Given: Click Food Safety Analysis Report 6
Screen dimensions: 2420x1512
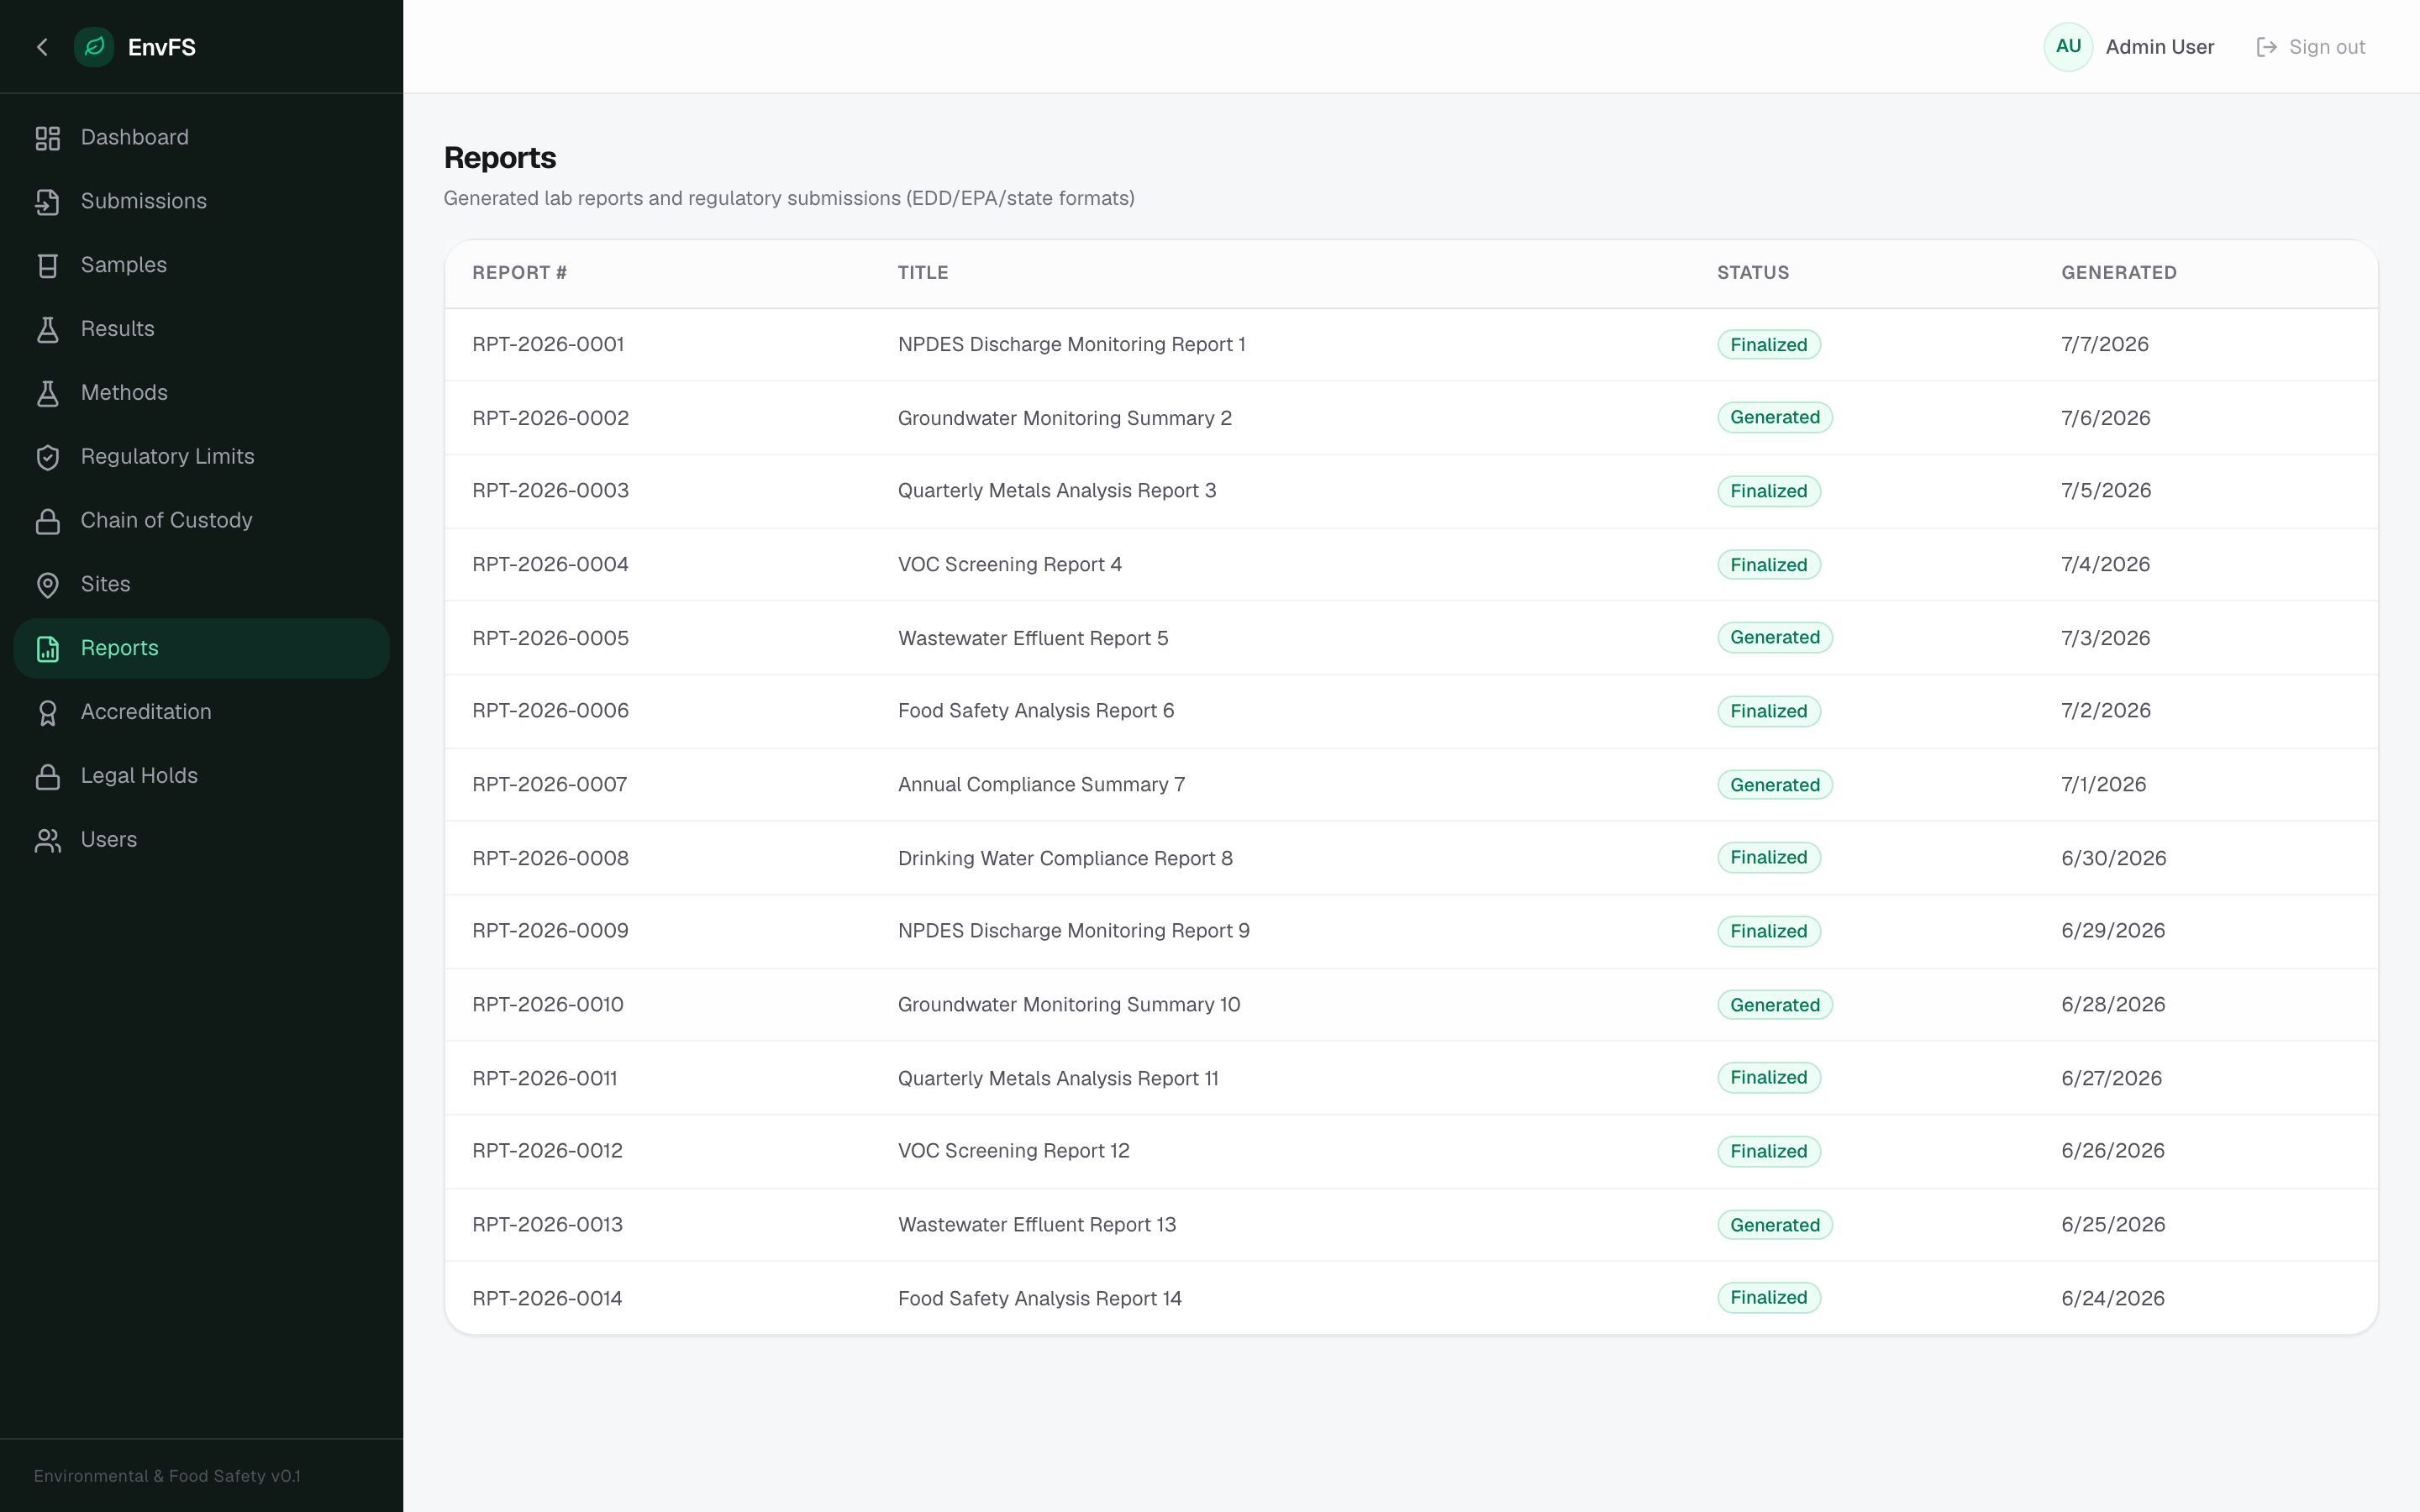Looking at the screenshot, I should pyautogui.click(x=1035, y=711).
